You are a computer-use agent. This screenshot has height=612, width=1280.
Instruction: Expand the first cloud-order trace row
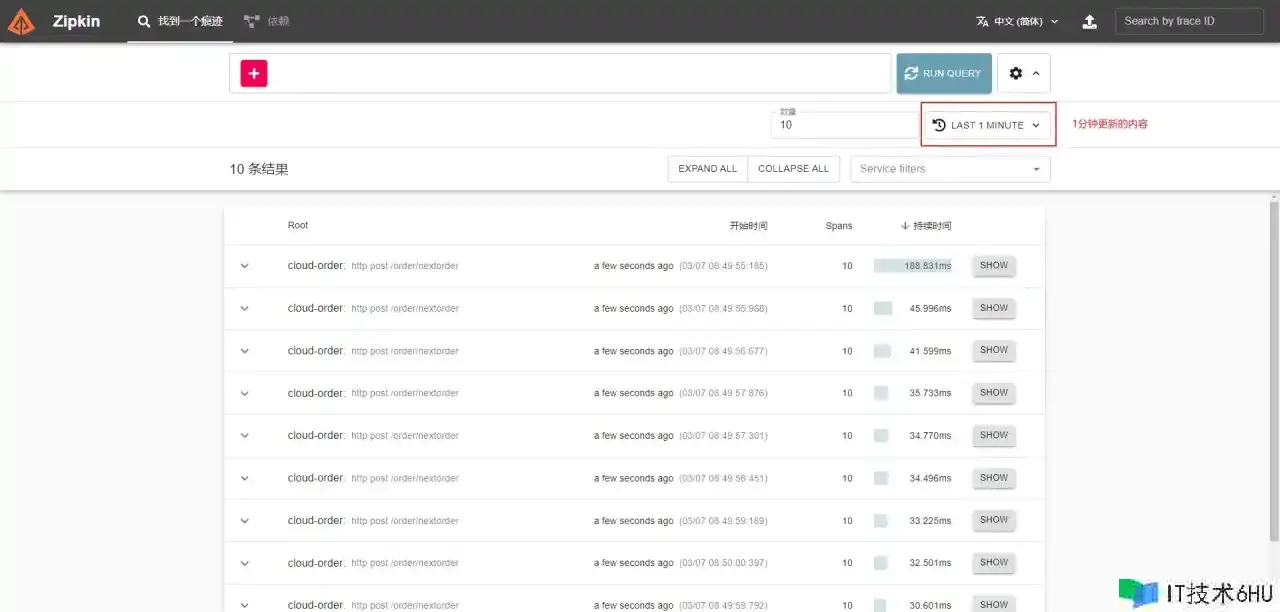[x=245, y=266]
